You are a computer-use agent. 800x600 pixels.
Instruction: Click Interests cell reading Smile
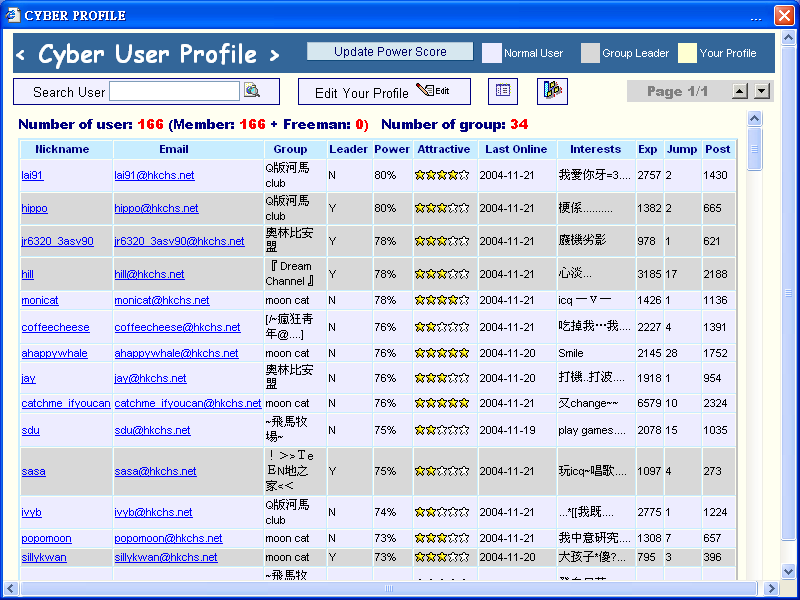(571, 353)
